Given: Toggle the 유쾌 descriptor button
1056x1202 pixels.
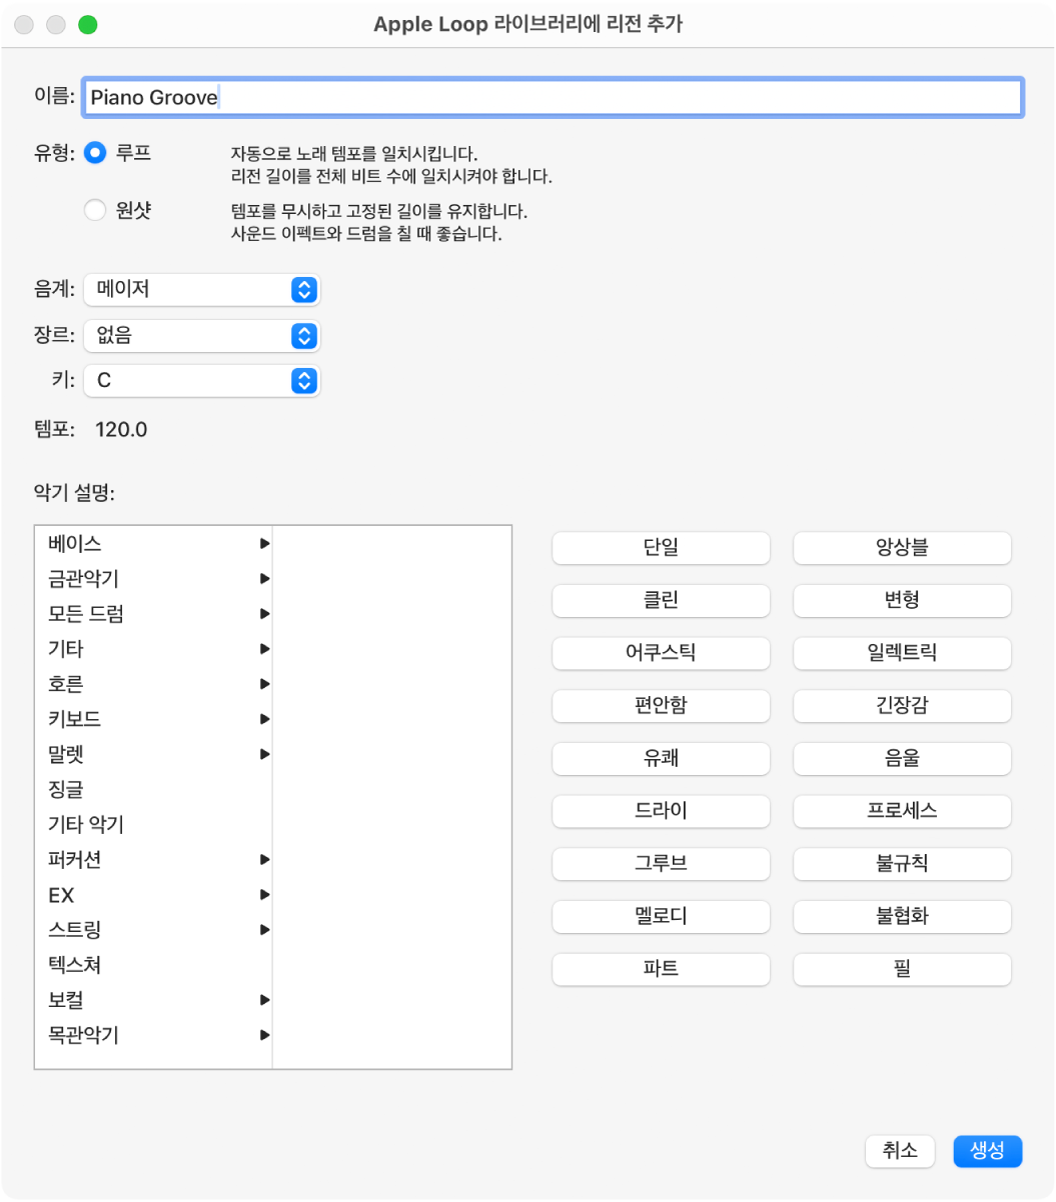Looking at the screenshot, I should [661, 758].
